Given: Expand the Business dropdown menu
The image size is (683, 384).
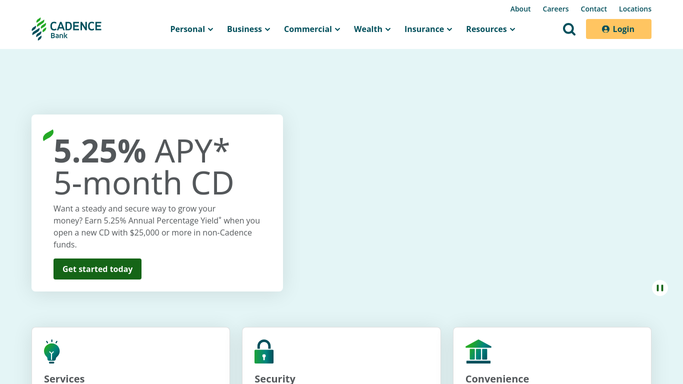Looking at the screenshot, I should pos(248,29).
